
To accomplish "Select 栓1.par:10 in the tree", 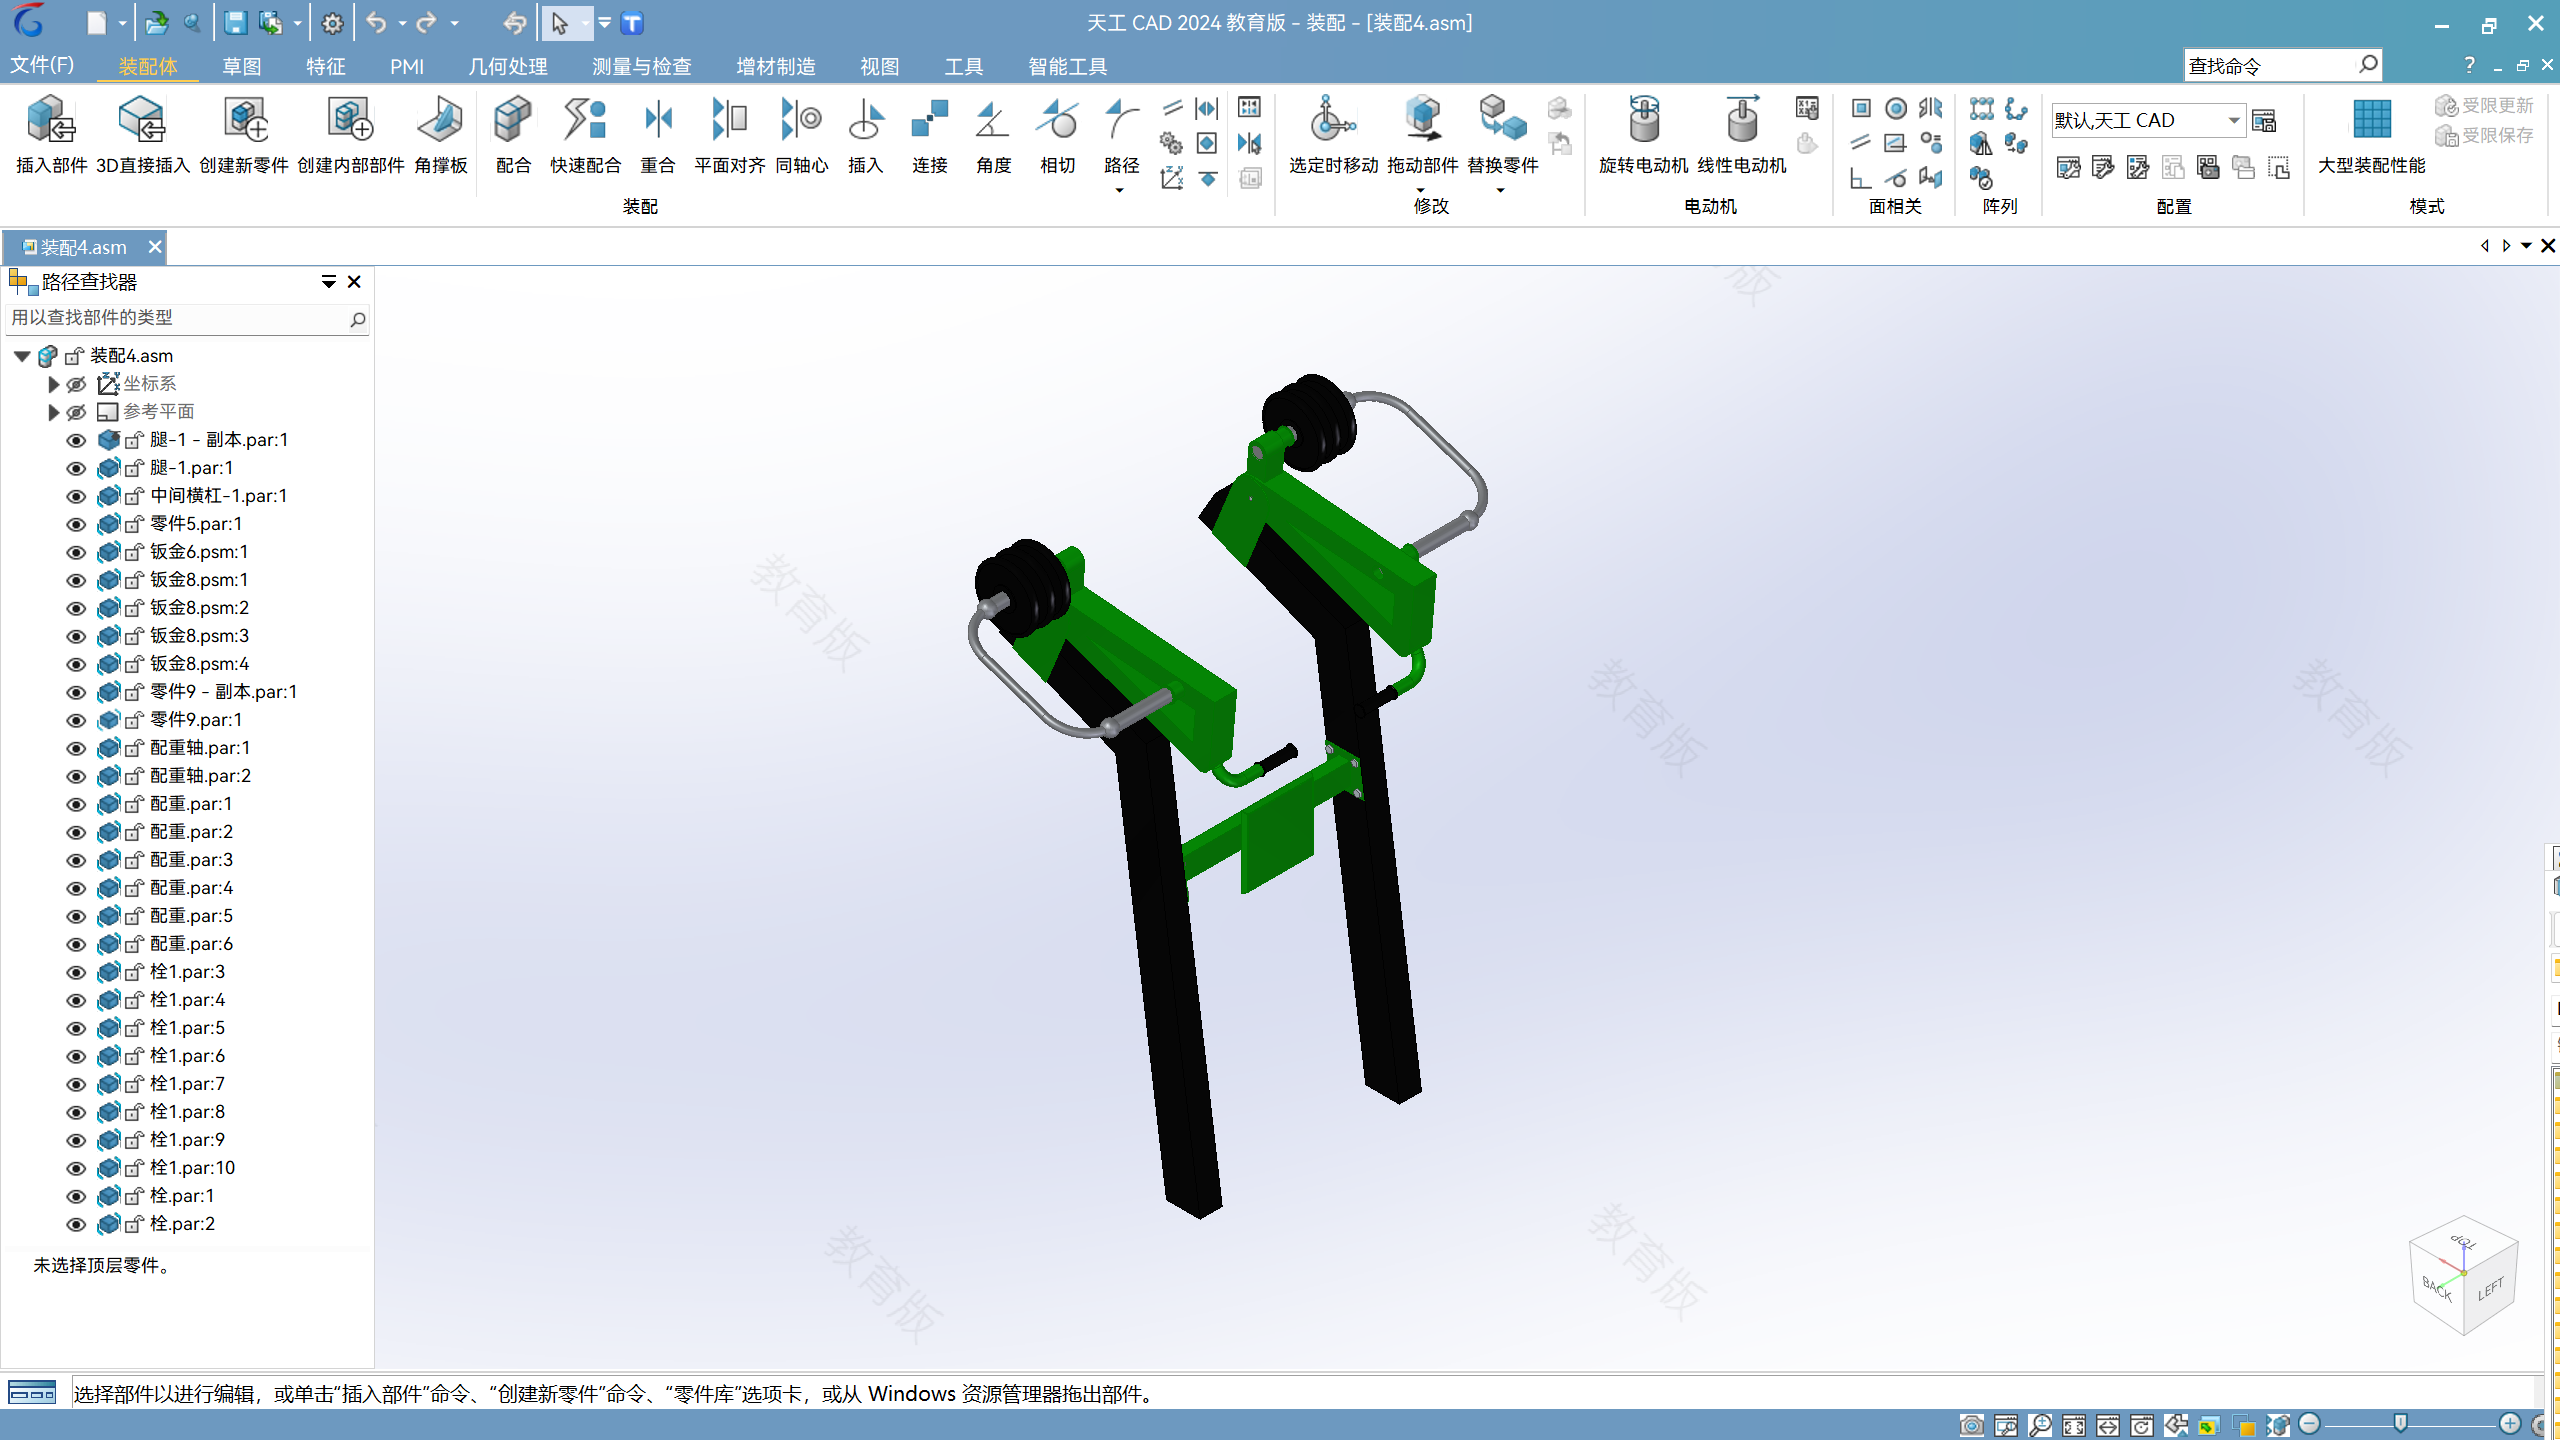I will click(x=192, y=1168).
